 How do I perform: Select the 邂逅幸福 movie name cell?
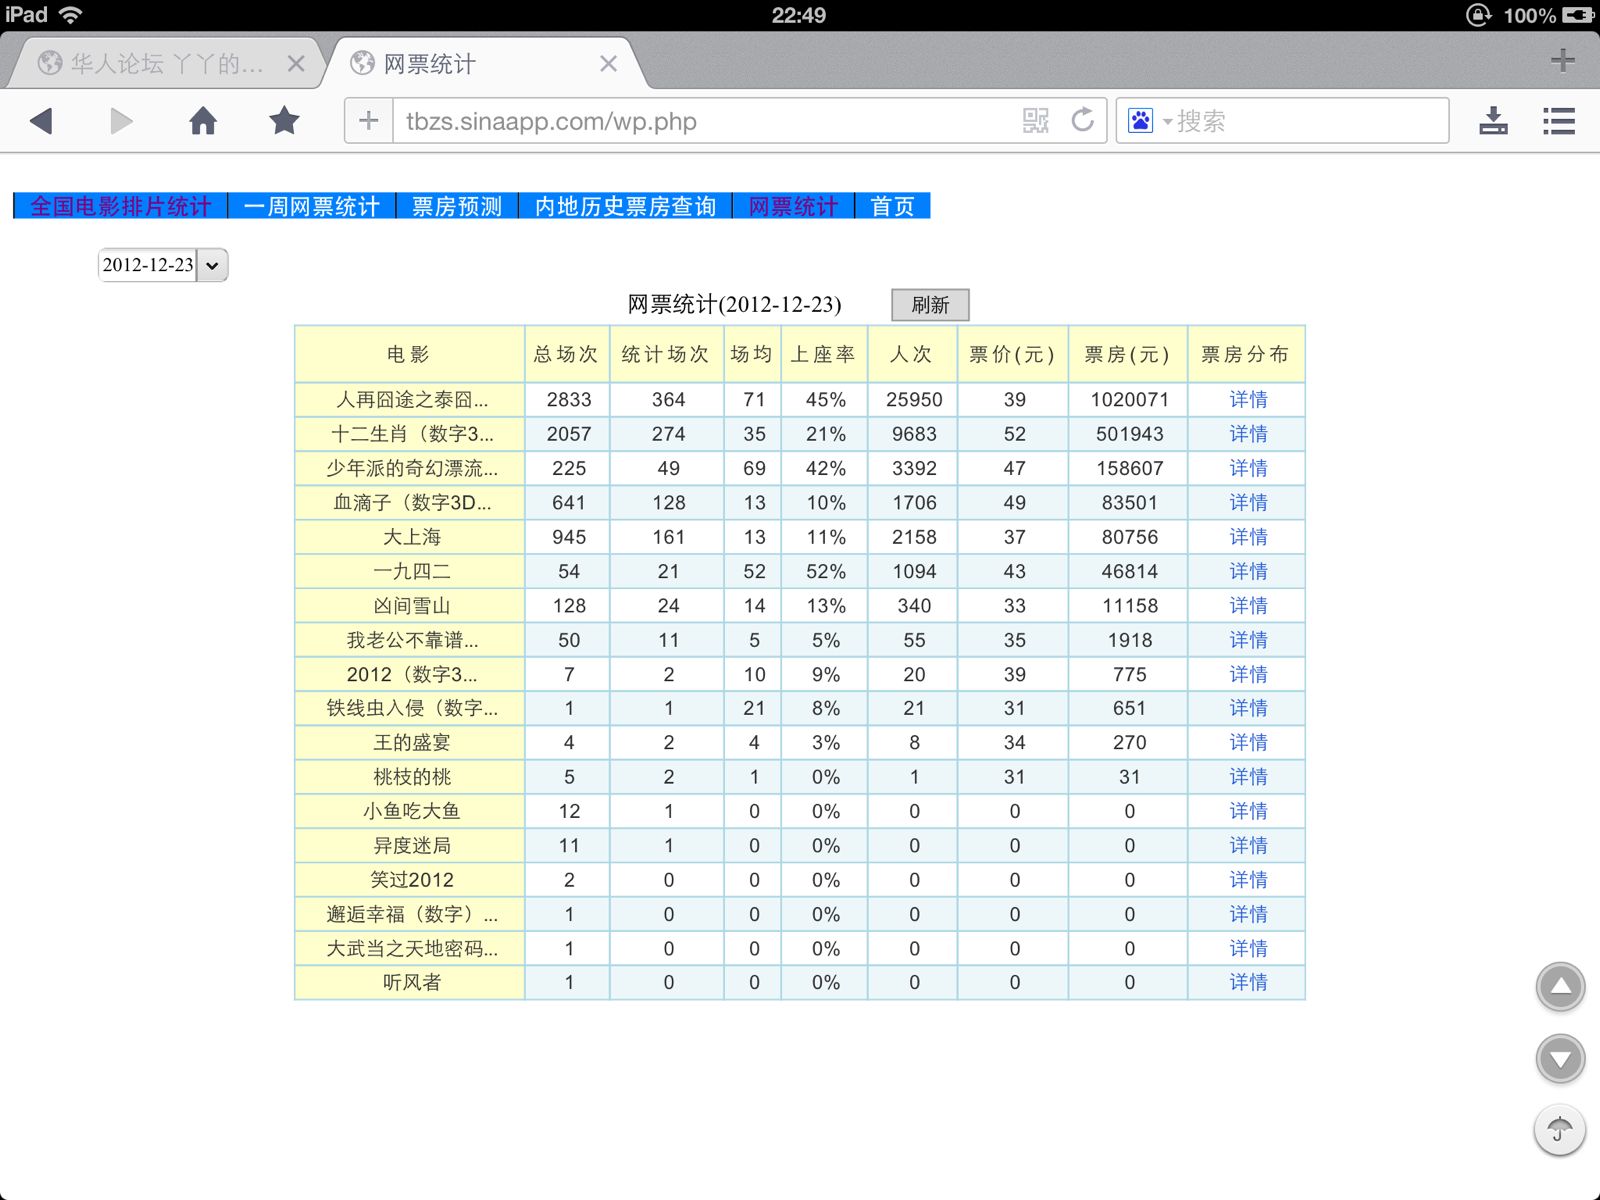pos(410,914)
